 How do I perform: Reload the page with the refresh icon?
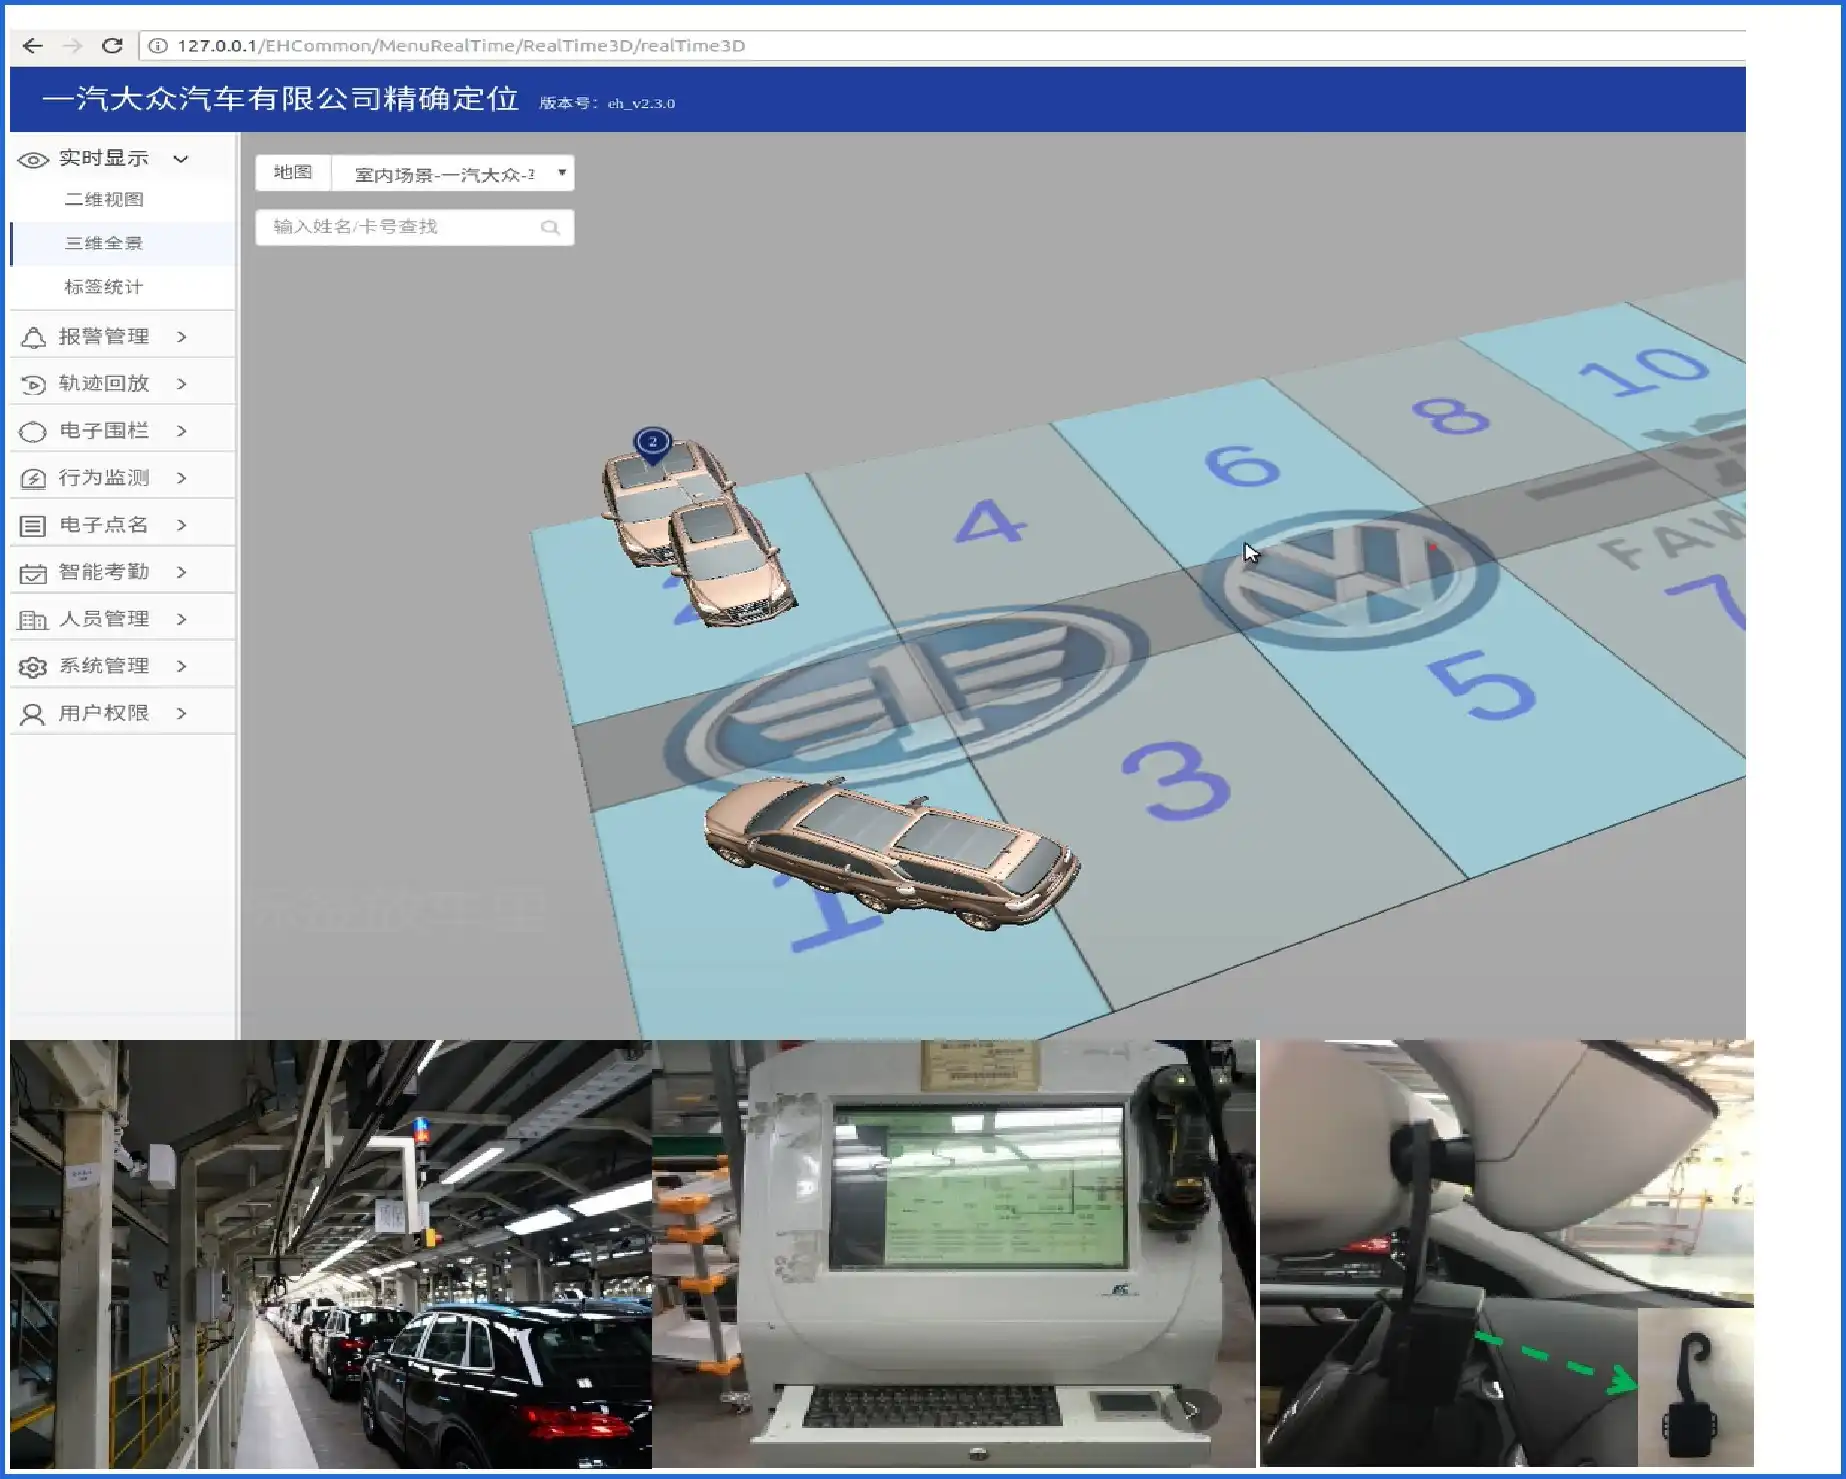click(112, 45)
